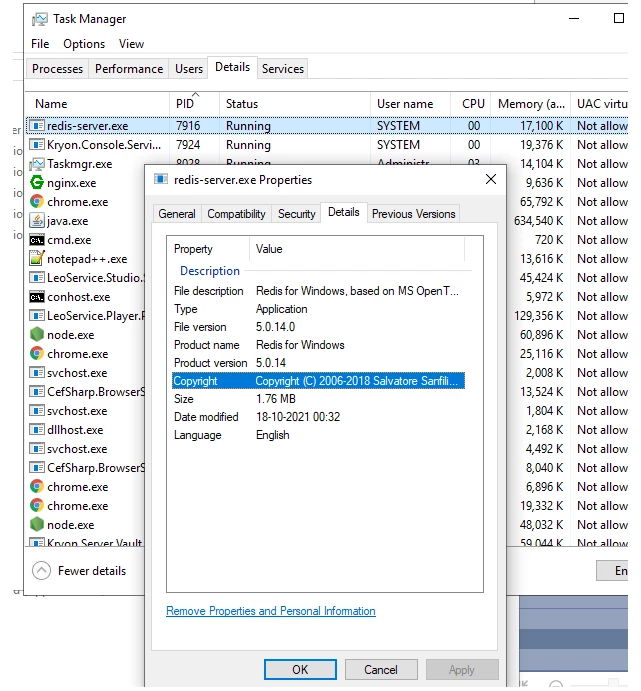Select the Details tab in Task Manager
This screenshot has height=691, width=641.
[232, 67]
